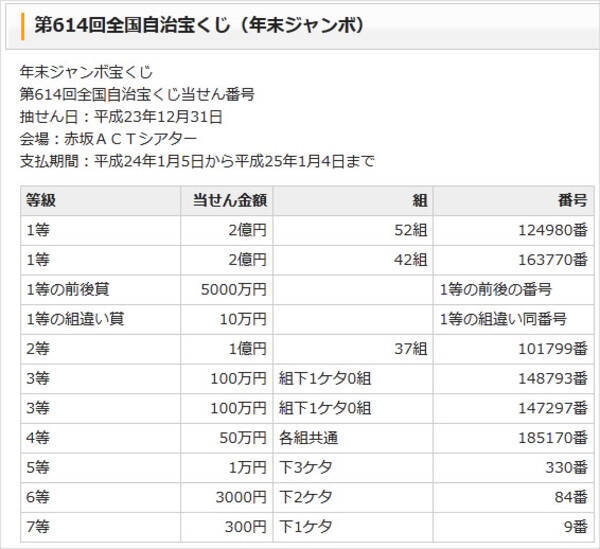Click the orange accent bar beside the heading
Screen dimensions: 600x549
point(22,26)
